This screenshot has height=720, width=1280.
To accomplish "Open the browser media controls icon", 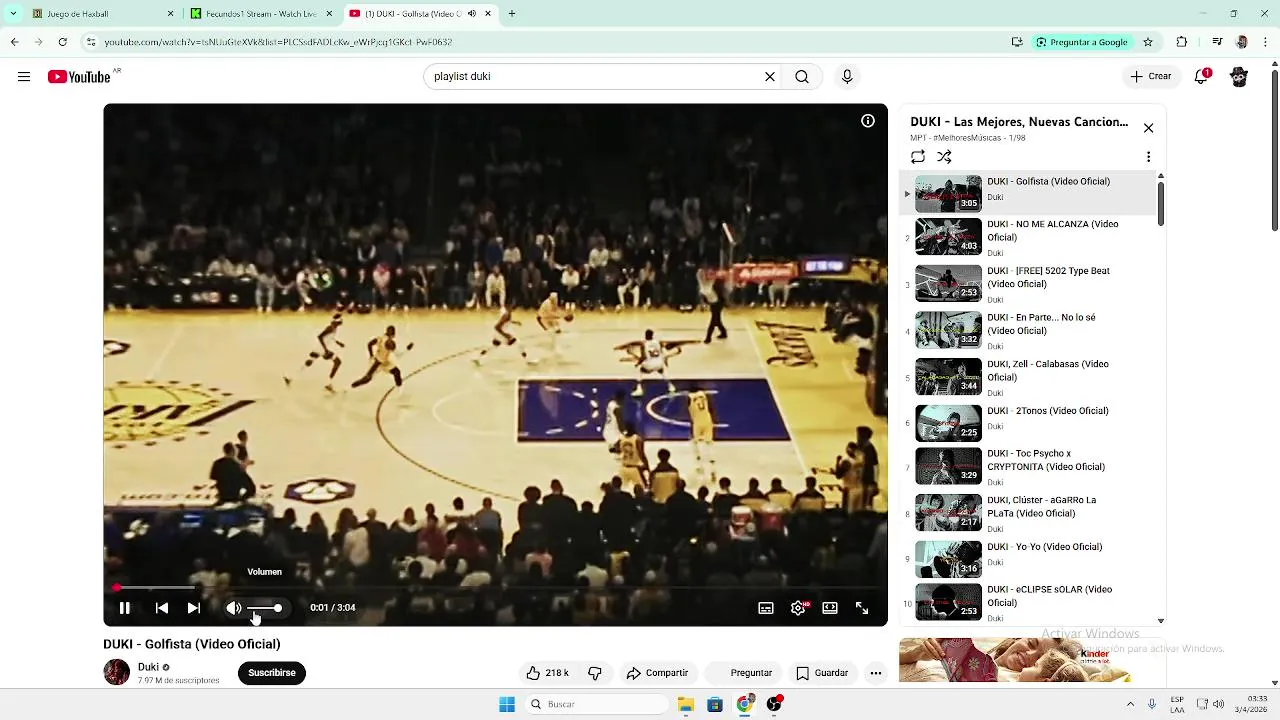I will tap(1217, 42).
